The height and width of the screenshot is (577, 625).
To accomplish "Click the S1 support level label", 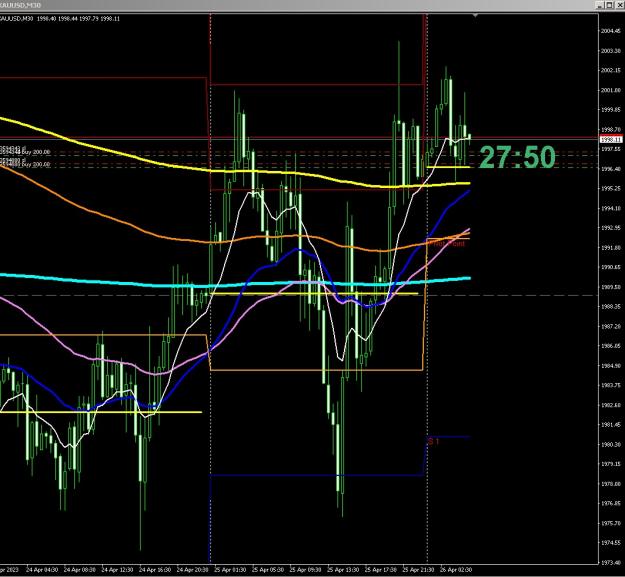I will coord(433,442).
